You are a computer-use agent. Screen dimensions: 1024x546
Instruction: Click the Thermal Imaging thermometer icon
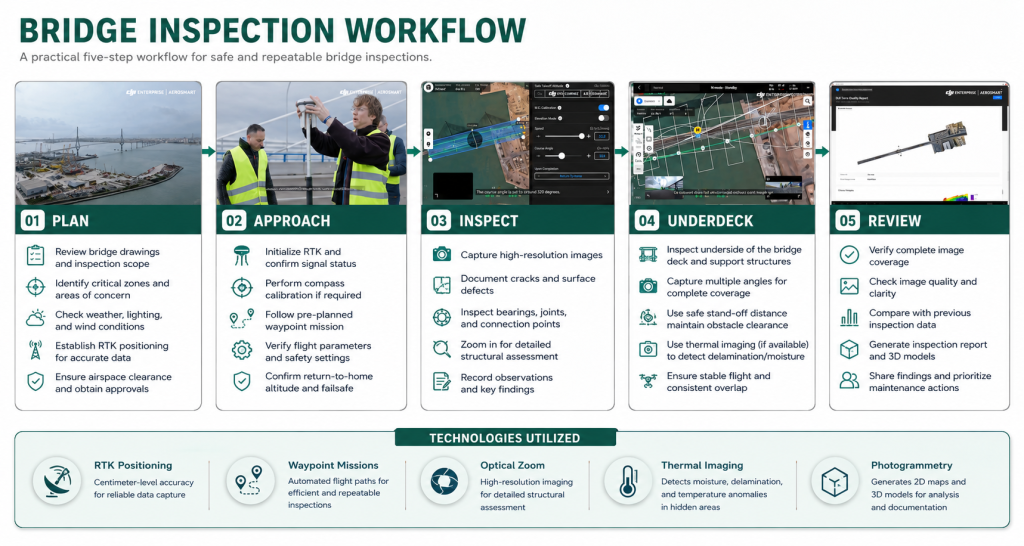click(628, 481)
